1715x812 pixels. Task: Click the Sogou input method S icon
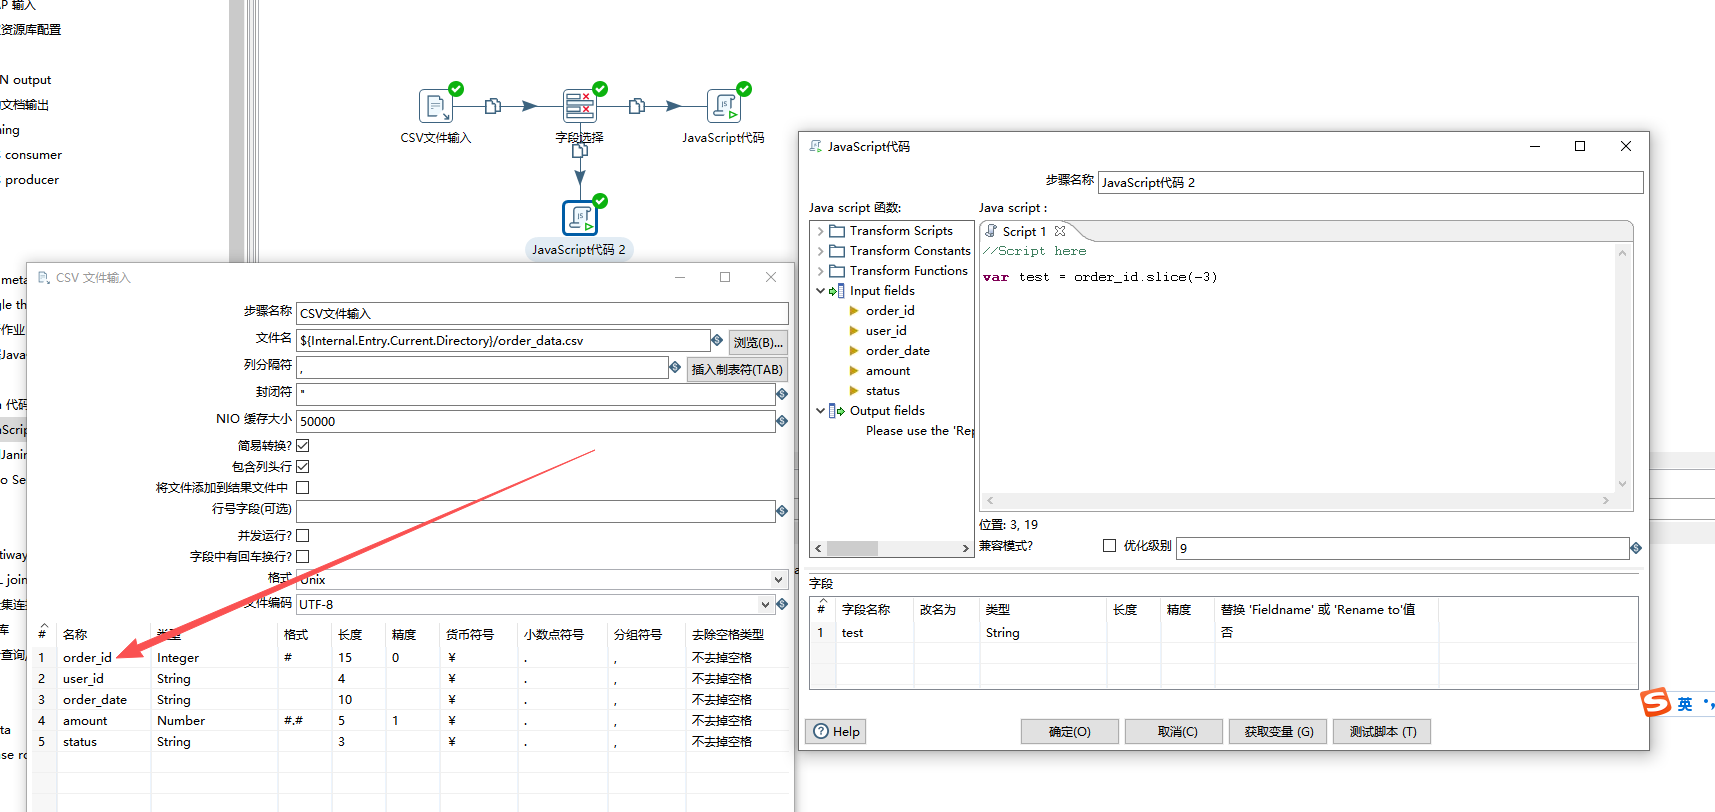click(x=1656, y=703)
